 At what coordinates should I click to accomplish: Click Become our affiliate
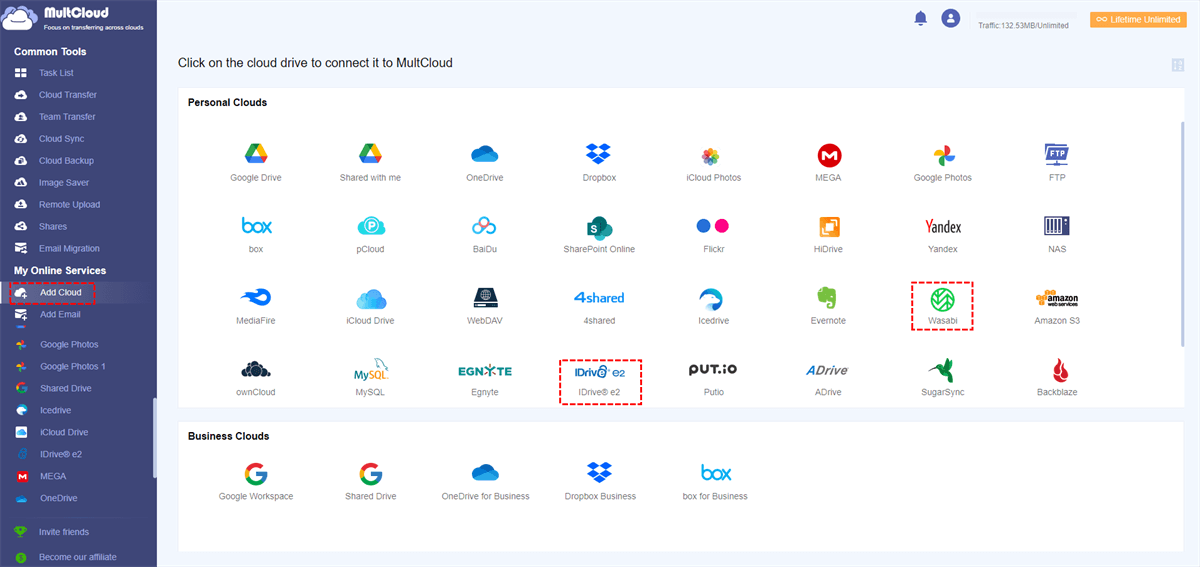tap(78, 557)
